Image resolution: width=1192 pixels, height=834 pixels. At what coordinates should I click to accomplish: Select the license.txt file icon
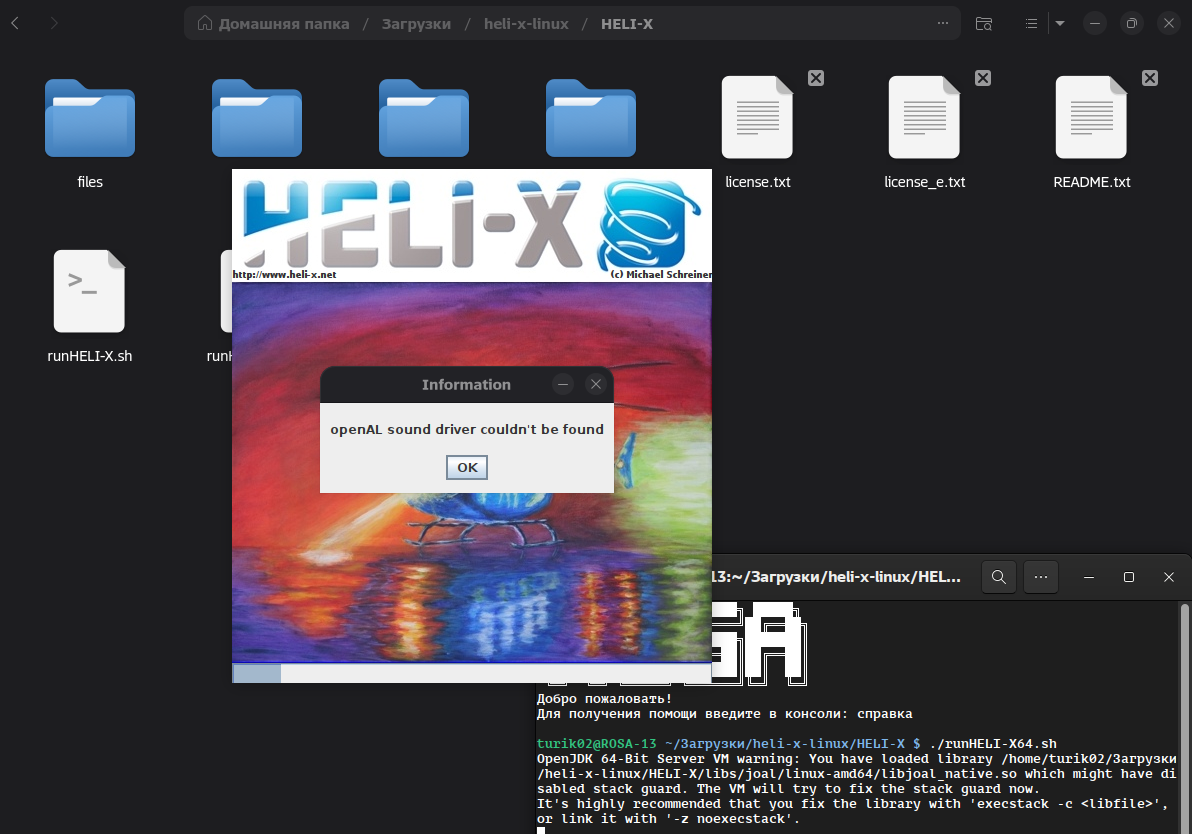(x=757, y=117)
